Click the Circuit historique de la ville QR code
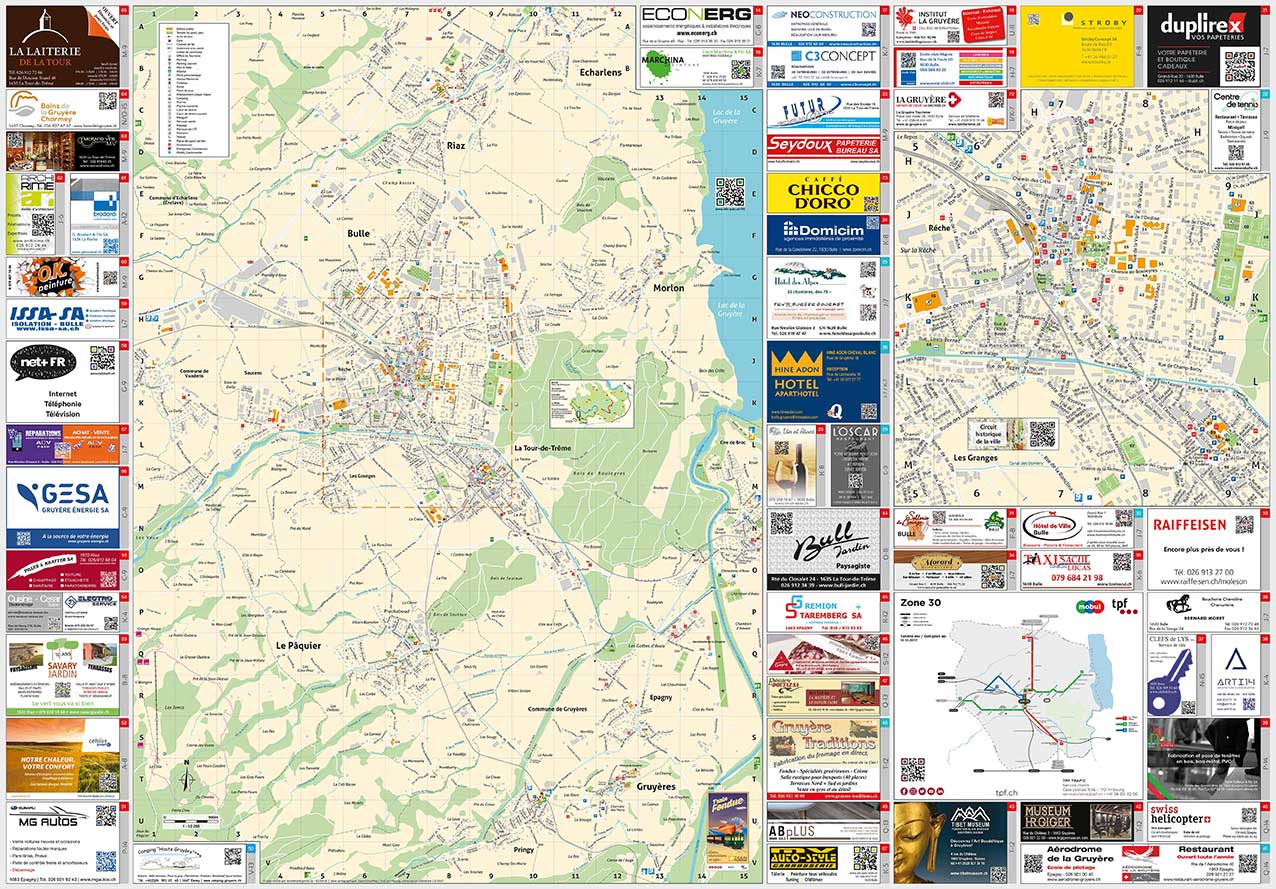 (1042, 433)
